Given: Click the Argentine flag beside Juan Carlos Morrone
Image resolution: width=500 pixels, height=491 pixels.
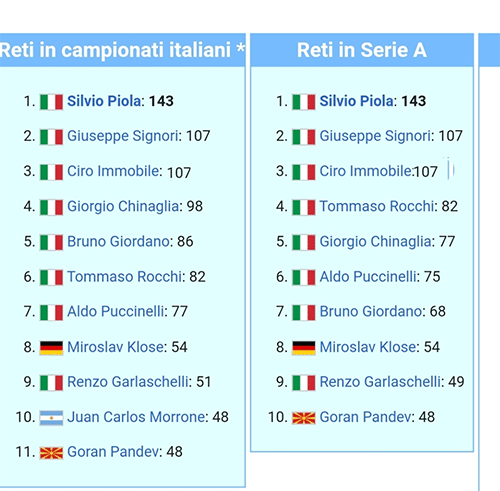Looking at the screenshot, I should (x=51, y=418).
